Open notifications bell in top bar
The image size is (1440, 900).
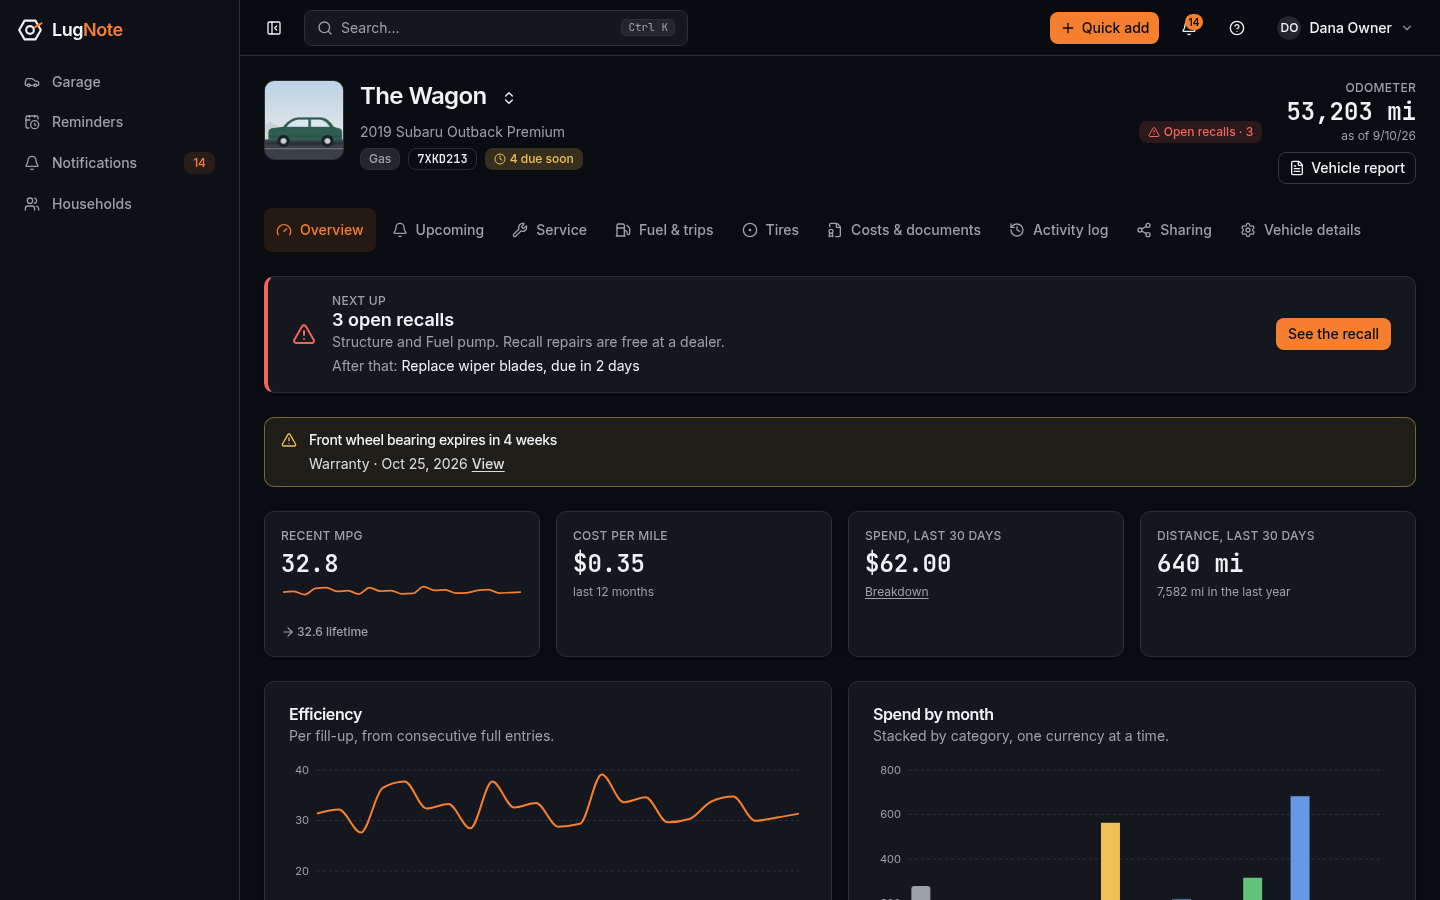pos(1189,28)
